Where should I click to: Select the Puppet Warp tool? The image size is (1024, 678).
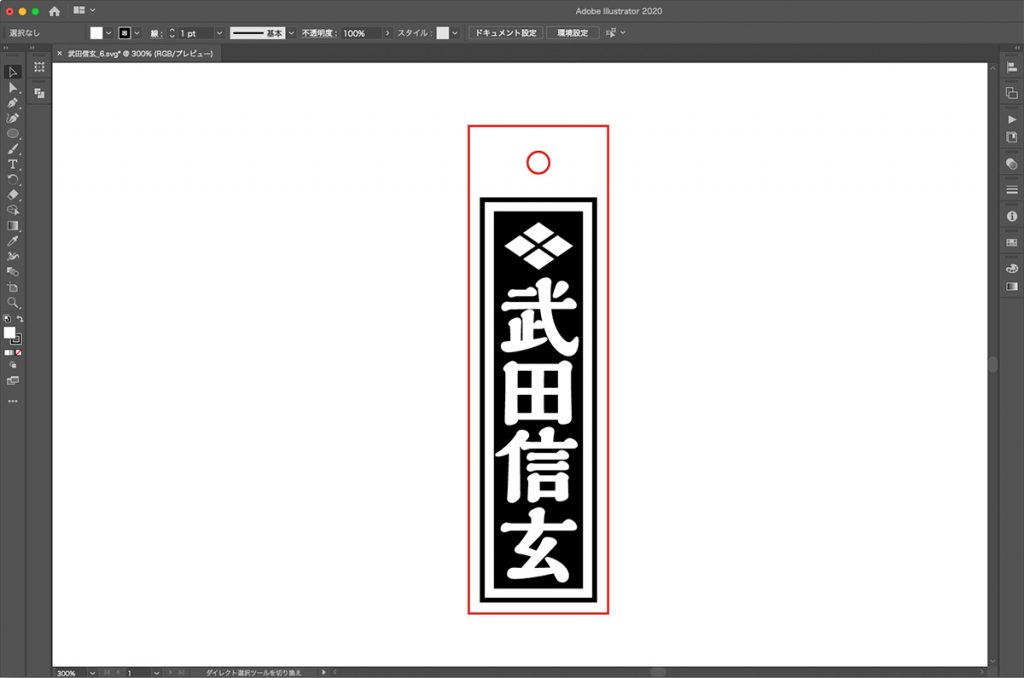[12, 256]
